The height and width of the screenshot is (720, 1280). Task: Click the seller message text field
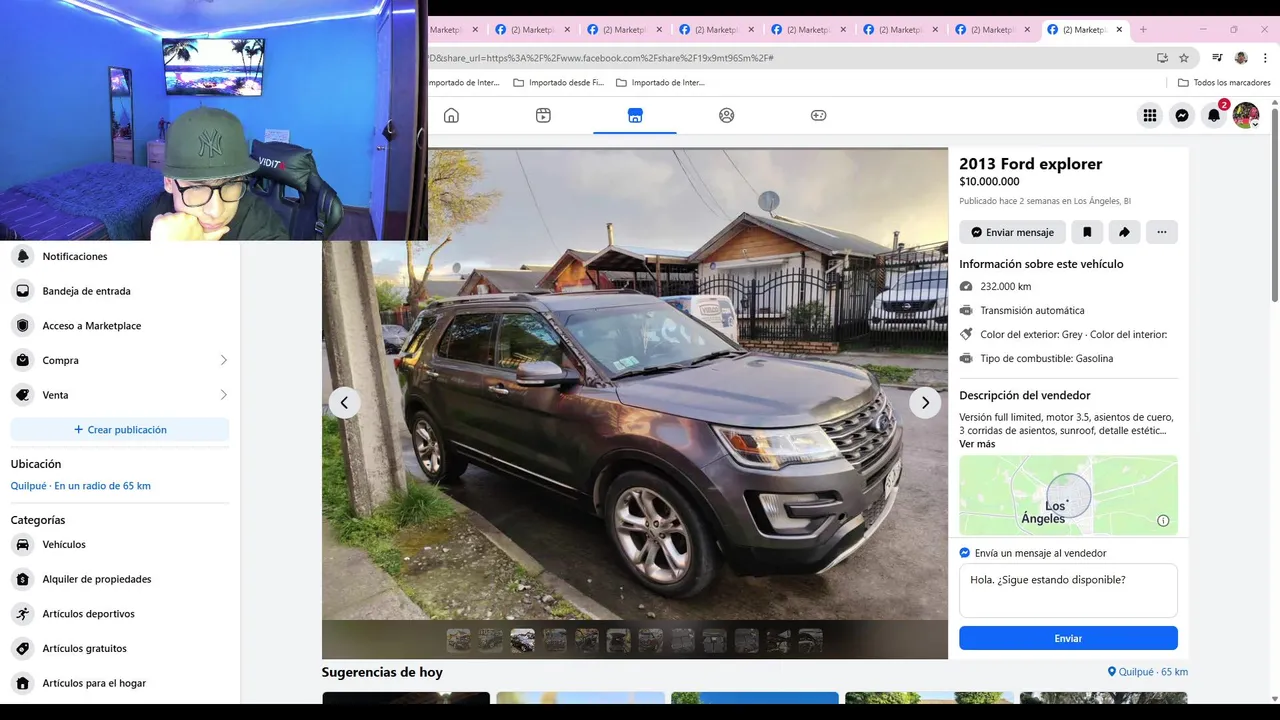1068,591
